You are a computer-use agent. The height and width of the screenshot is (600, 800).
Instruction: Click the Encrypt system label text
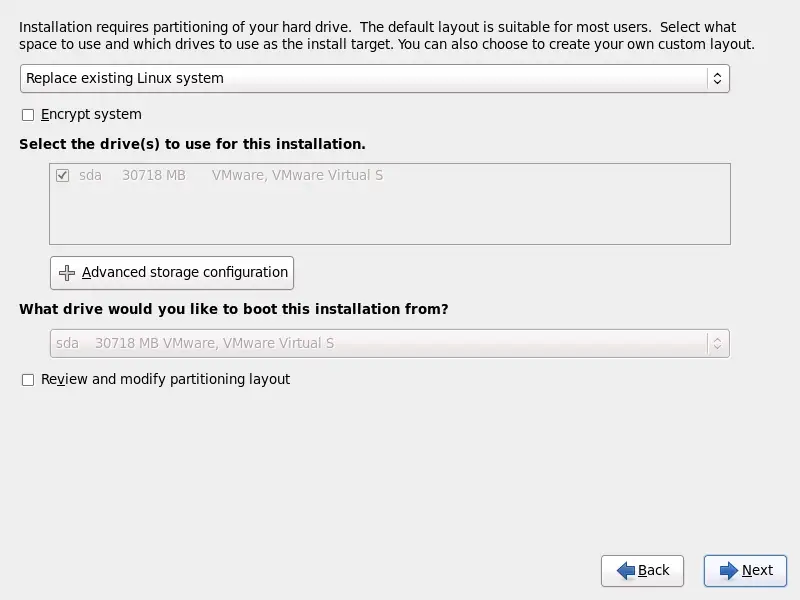pyautogui.click(x=91, y=115)
